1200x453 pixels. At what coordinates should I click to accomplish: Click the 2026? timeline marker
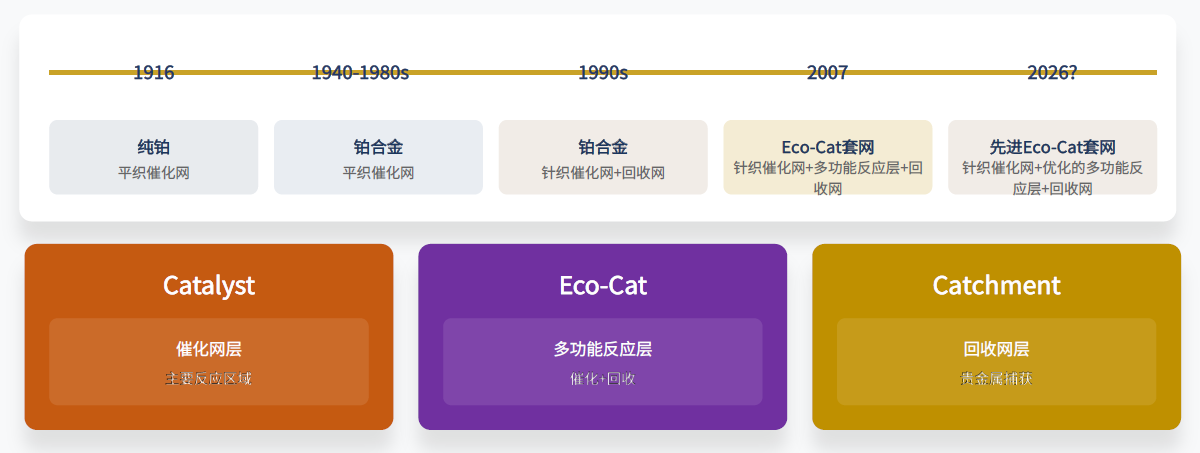coord(1052,72)
